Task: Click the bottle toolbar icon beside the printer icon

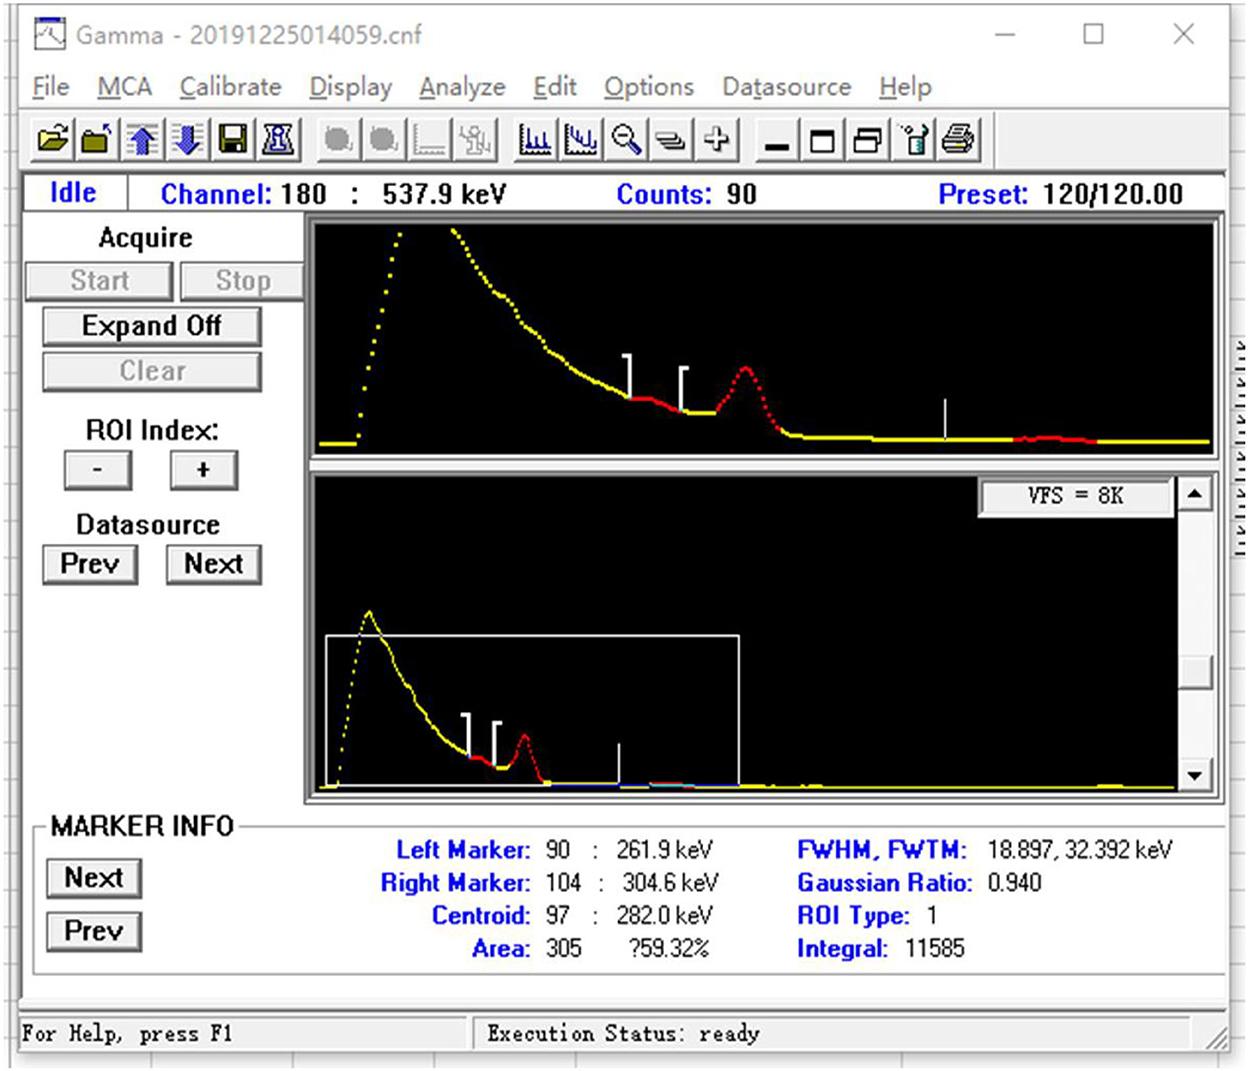Action: (913, 140)
